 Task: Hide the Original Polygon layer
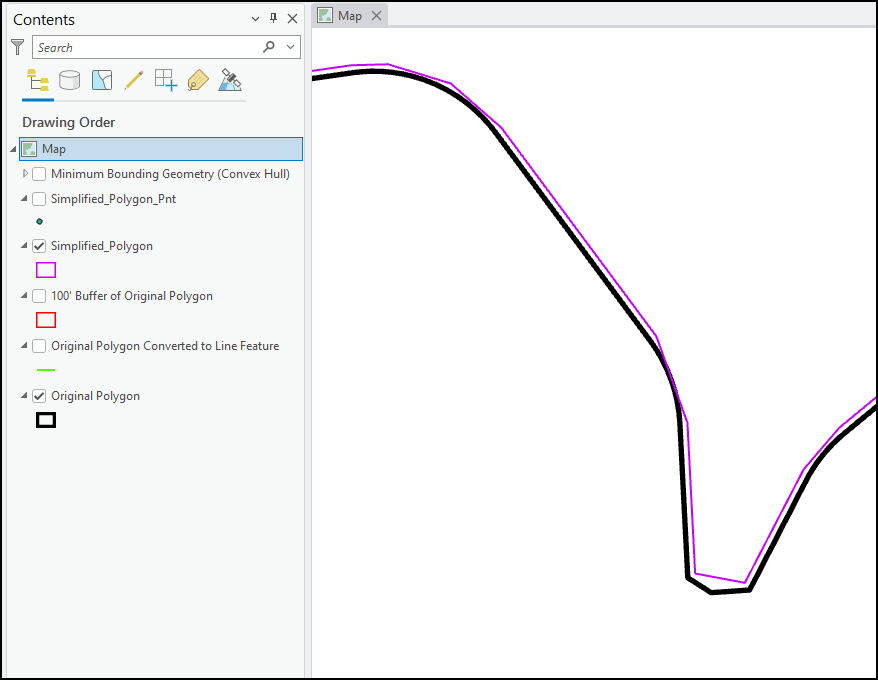38,395
